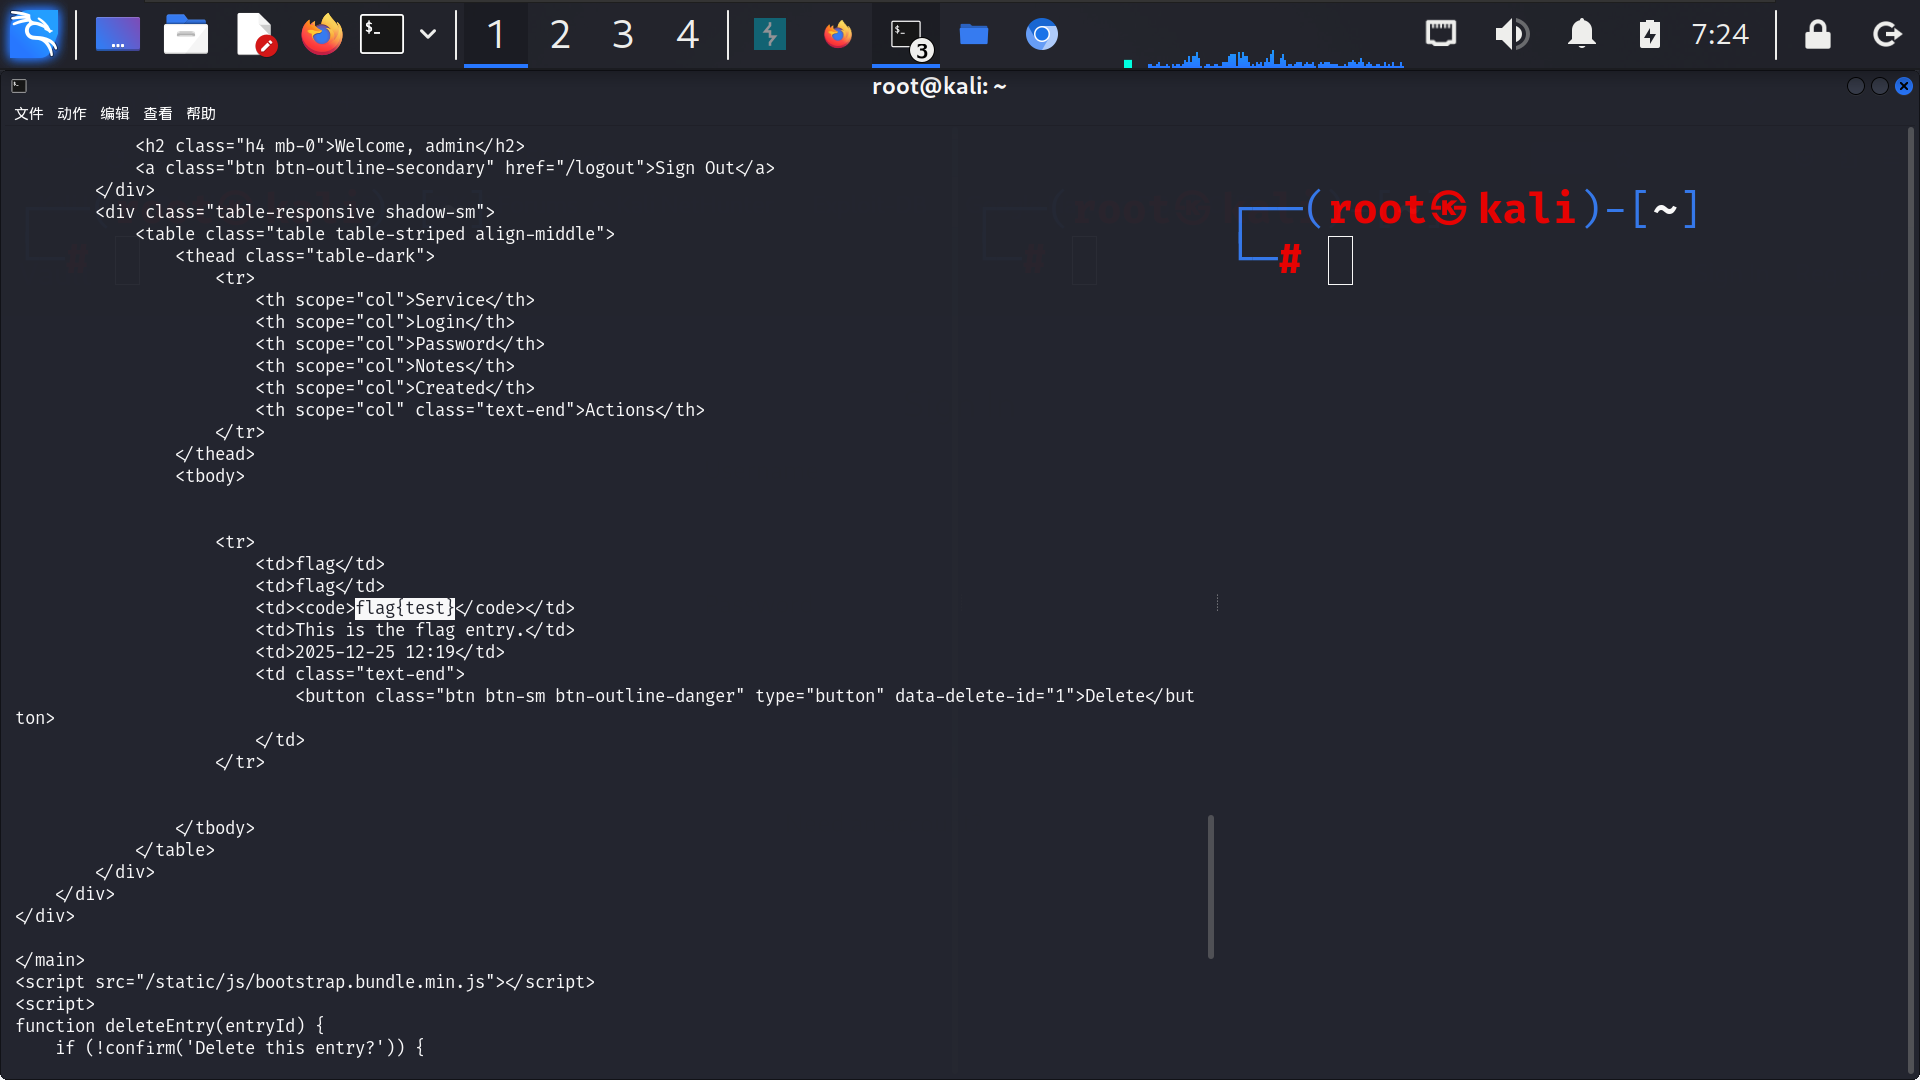
Task: Click the show desktop panel icon
Action: pos(118,34)
